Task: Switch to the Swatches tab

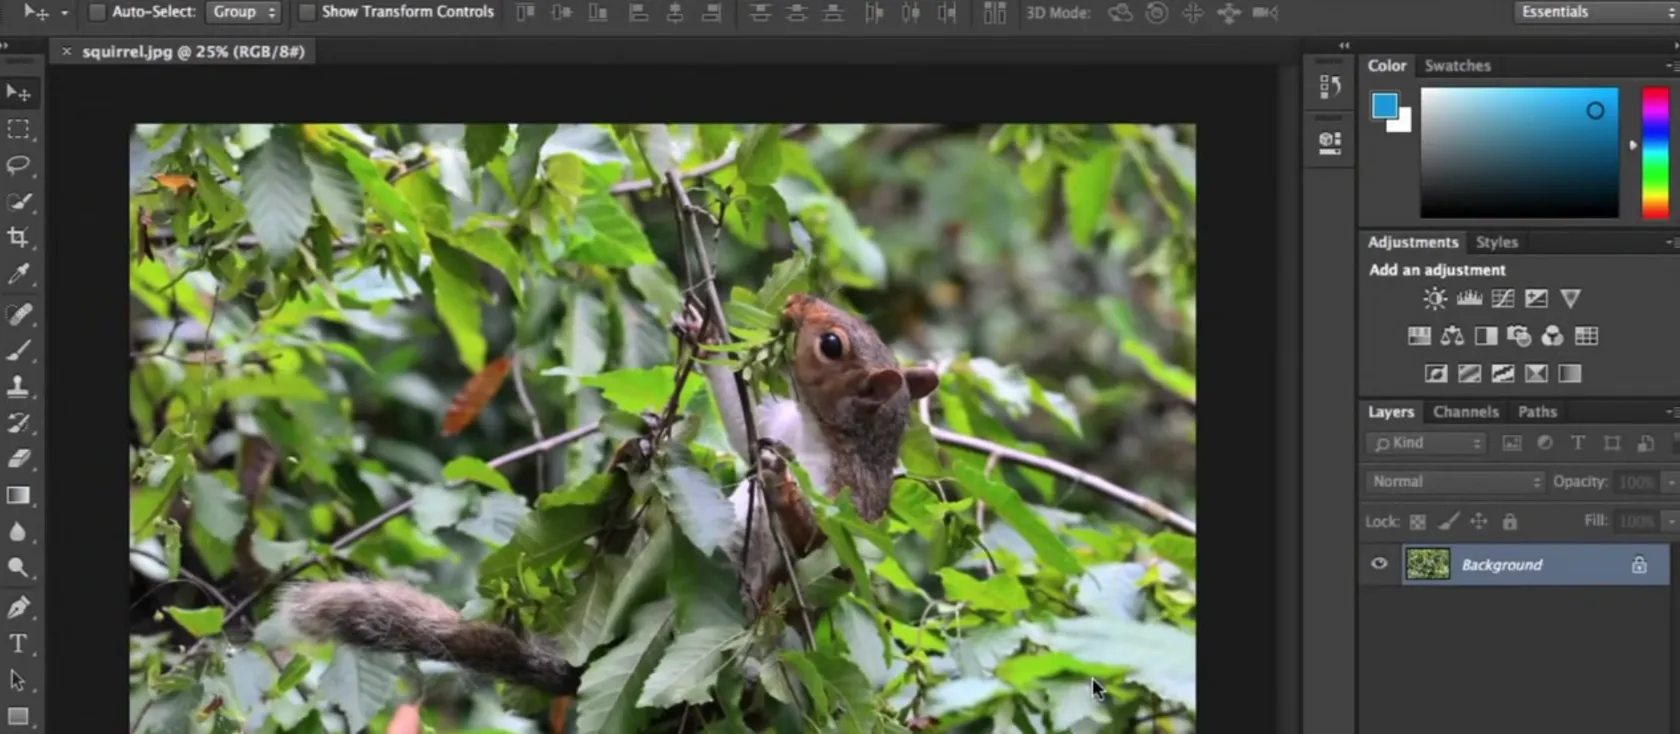Action: click(x=1457, y=66)
